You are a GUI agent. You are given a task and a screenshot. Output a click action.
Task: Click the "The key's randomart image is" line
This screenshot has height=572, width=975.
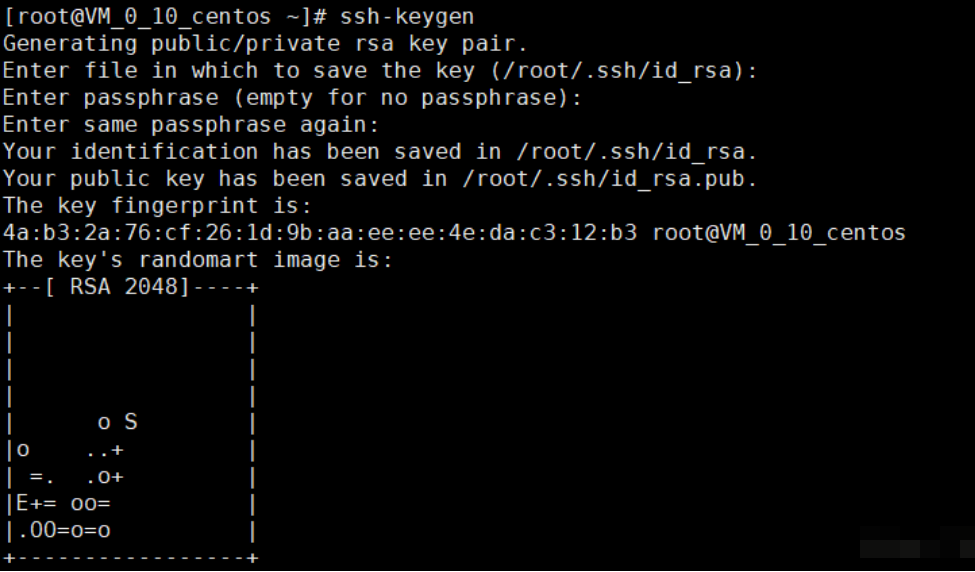(198, 260)
